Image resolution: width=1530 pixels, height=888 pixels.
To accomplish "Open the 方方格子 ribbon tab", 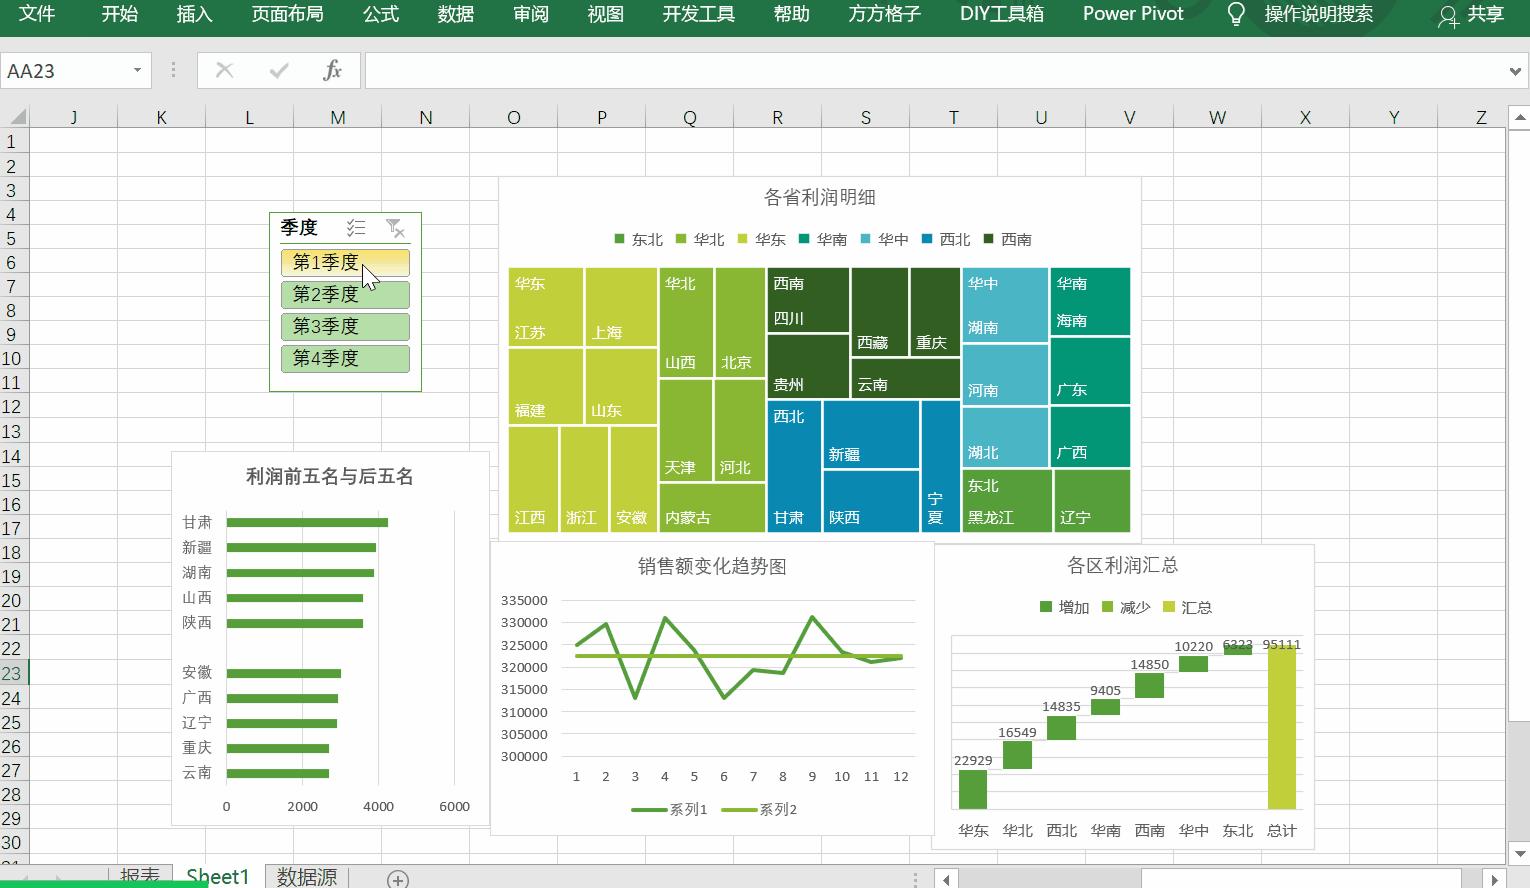I will tap(885, 14).
